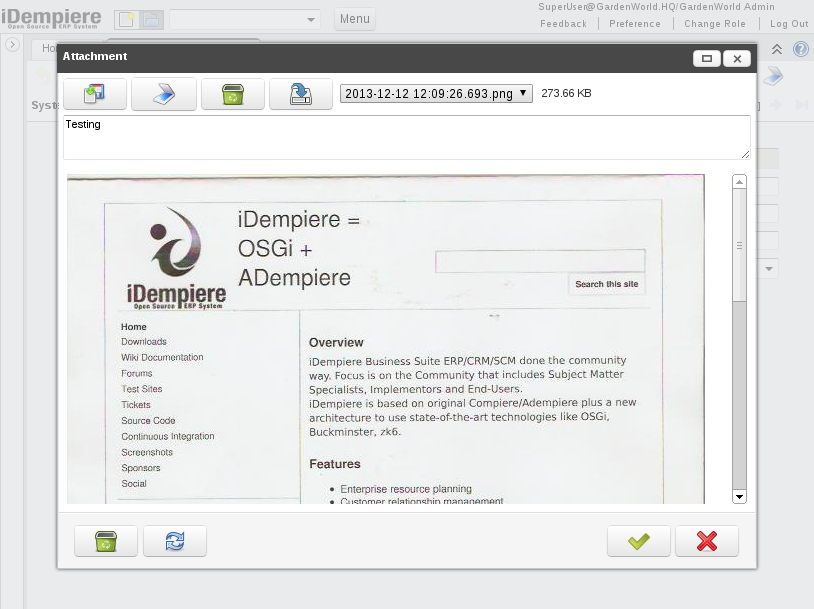
Task: Click the scroll-down arrow of the preview
Action: point(740,496)
